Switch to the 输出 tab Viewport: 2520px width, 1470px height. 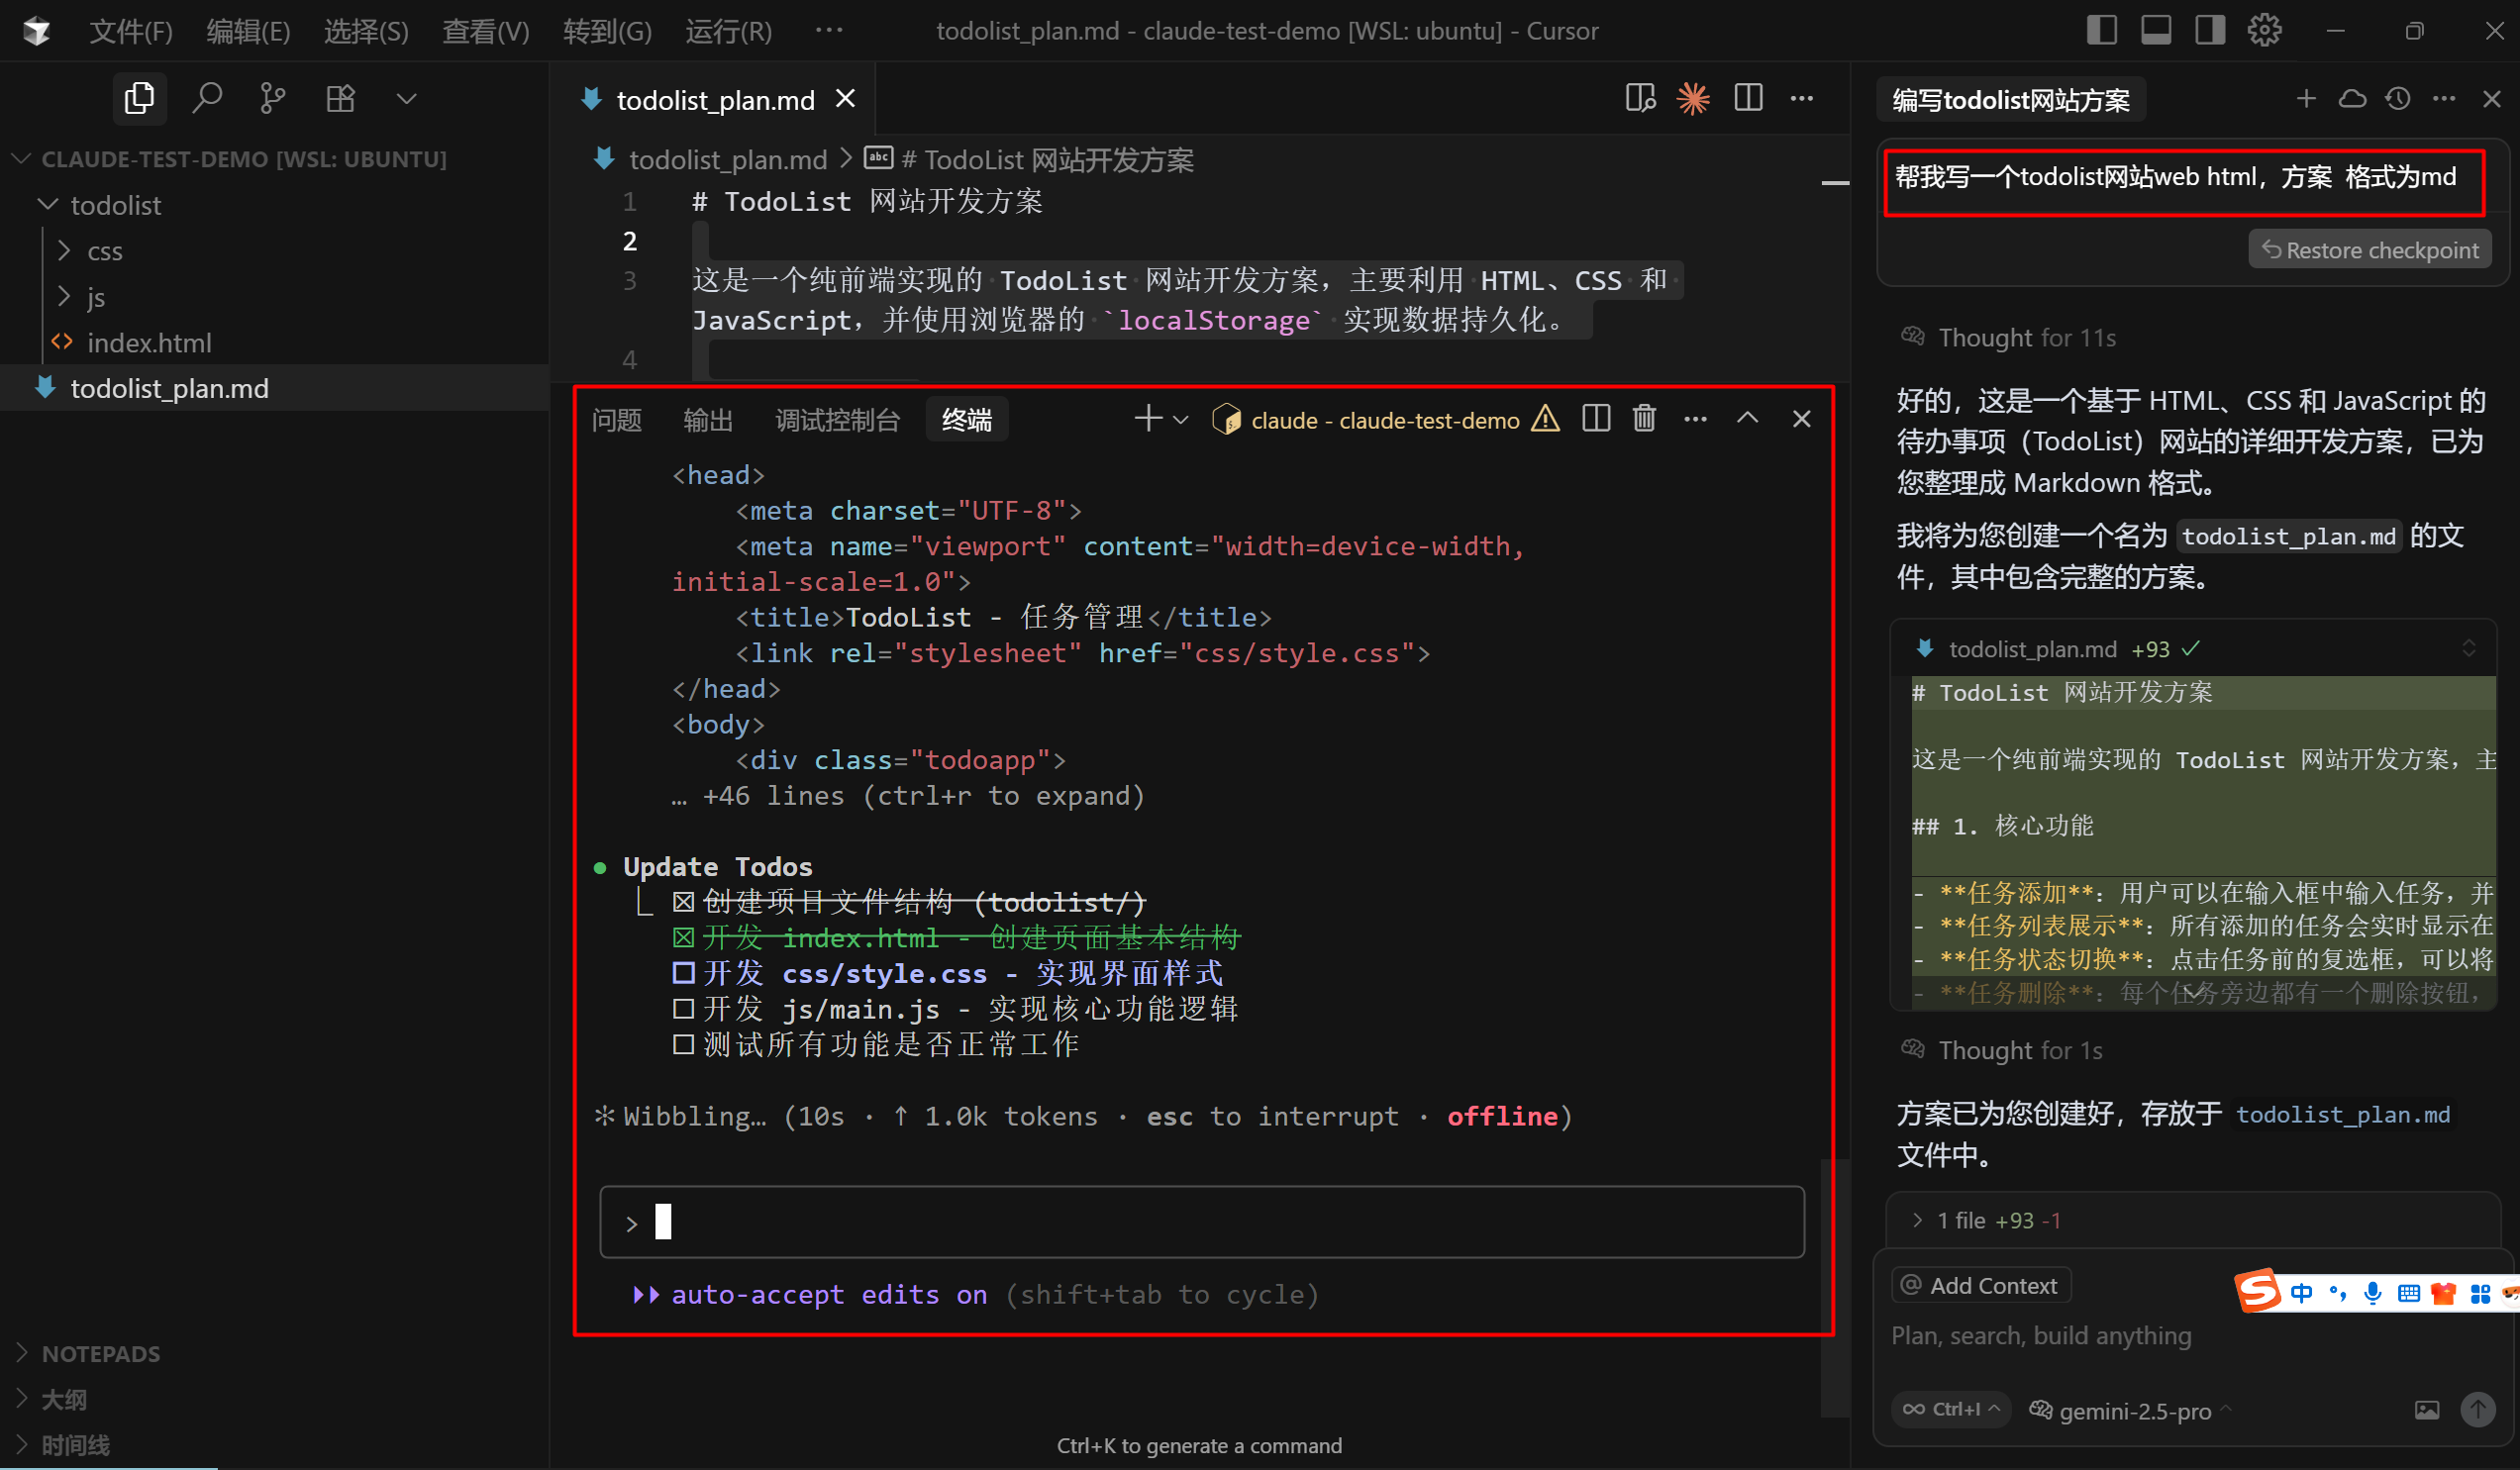[x=708, y=420]
